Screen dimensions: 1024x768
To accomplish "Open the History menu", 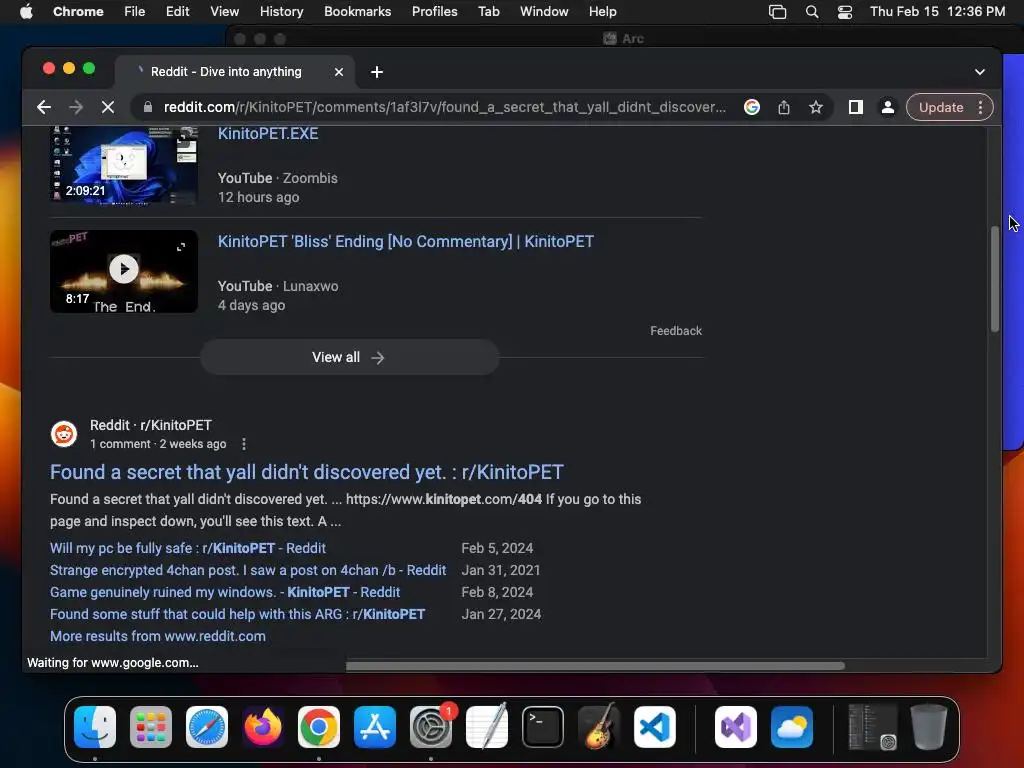I will [281, 11].
